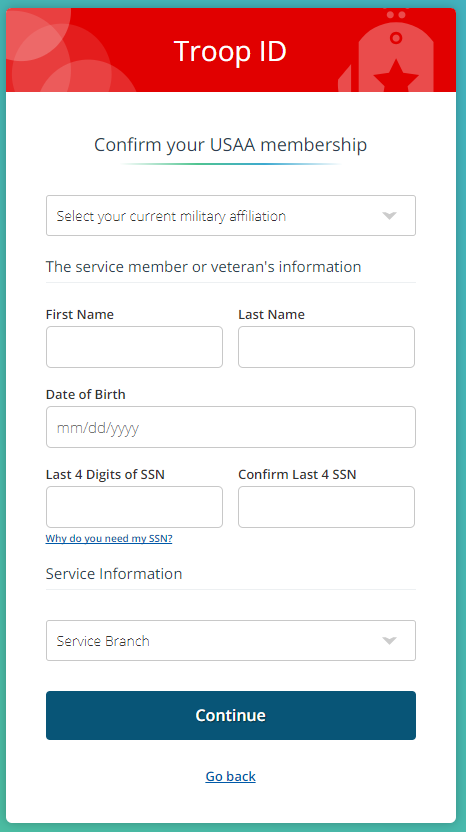The height and width of the screenshot is (832, 466).
Task: Follow the Go back link
Action: (230, 776)
